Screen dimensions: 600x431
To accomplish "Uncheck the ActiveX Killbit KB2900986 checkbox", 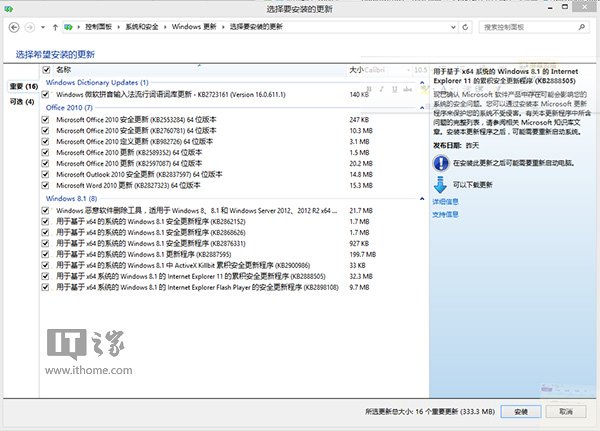I will click(x=45, y=265).
